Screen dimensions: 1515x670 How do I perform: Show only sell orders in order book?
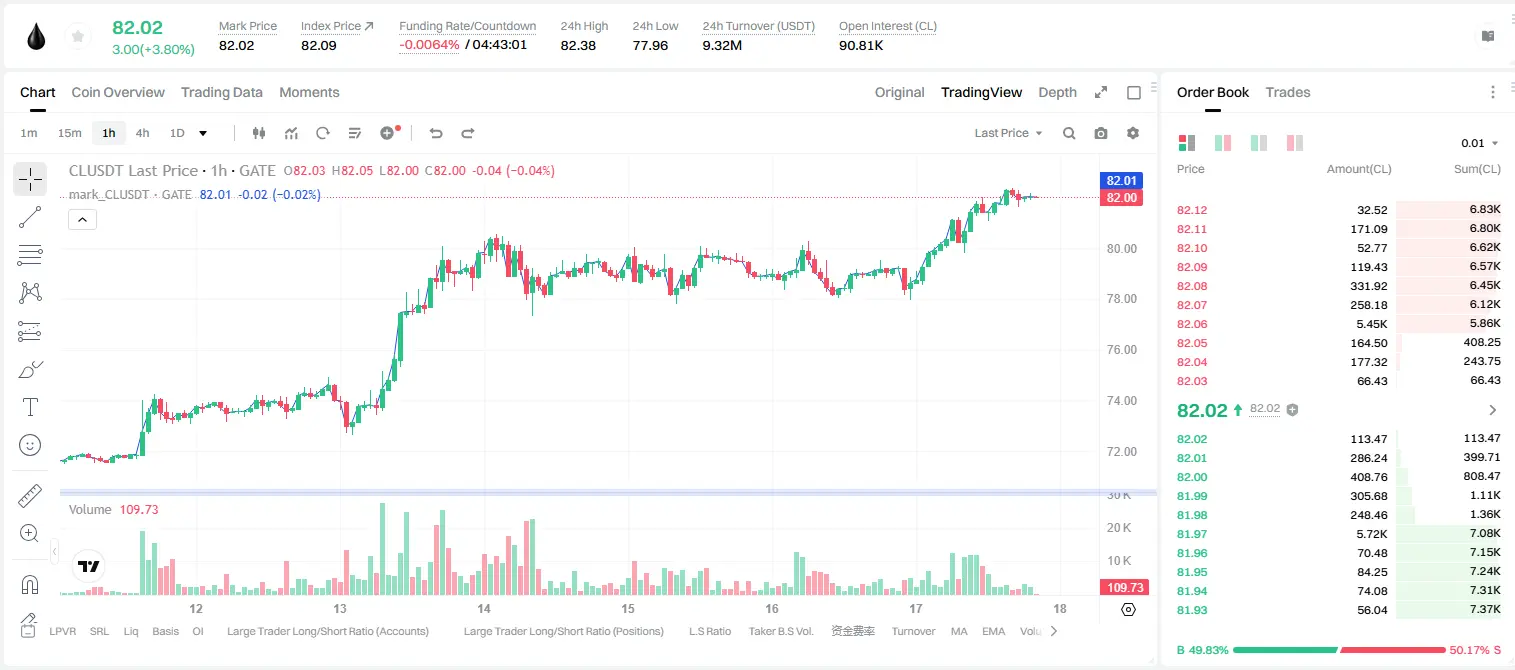tap(1294, 143)
